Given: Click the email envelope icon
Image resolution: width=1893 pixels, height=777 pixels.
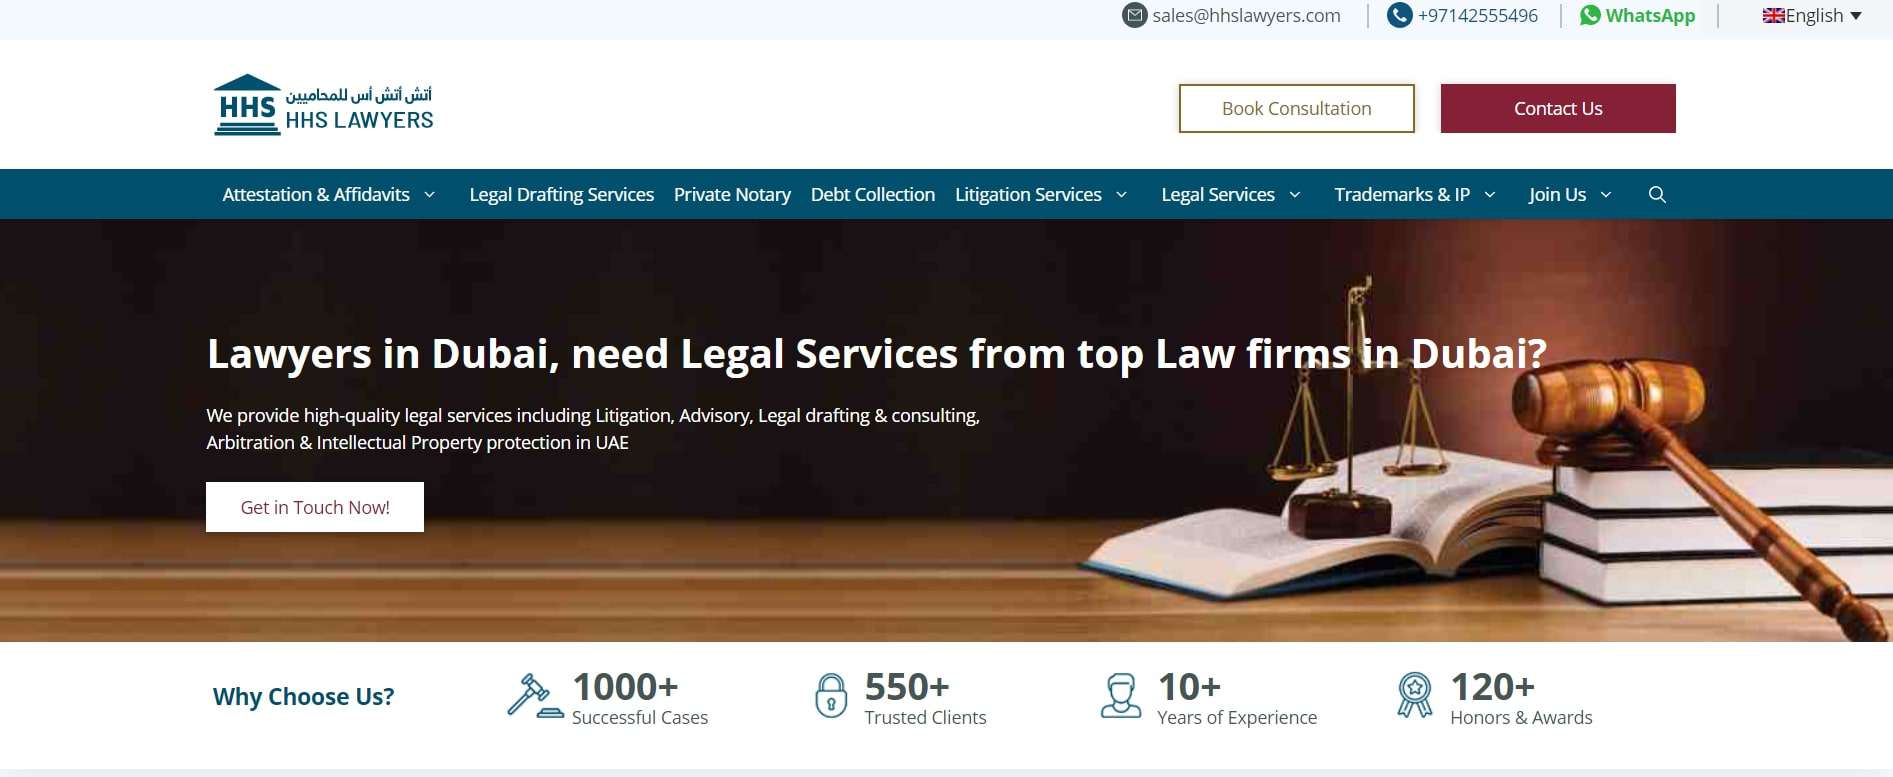Looking at the screenshot, I should (1134, 15).
